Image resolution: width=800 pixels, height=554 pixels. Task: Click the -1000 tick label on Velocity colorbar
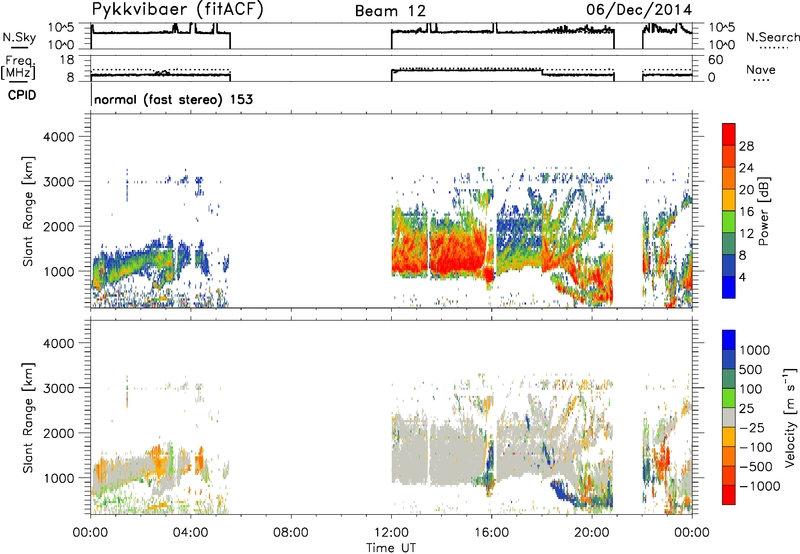759,486
